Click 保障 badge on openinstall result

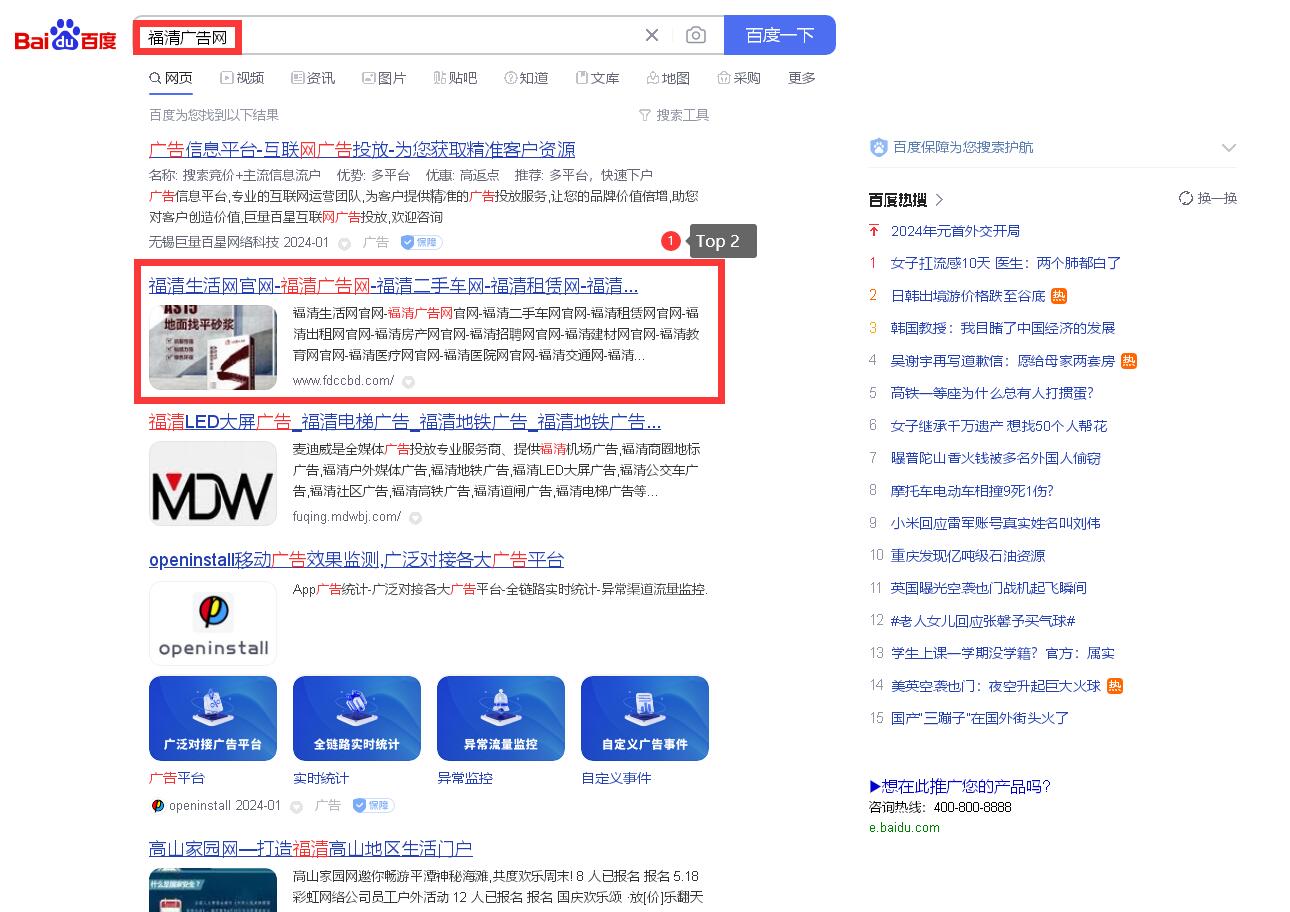tap(373, 805)
